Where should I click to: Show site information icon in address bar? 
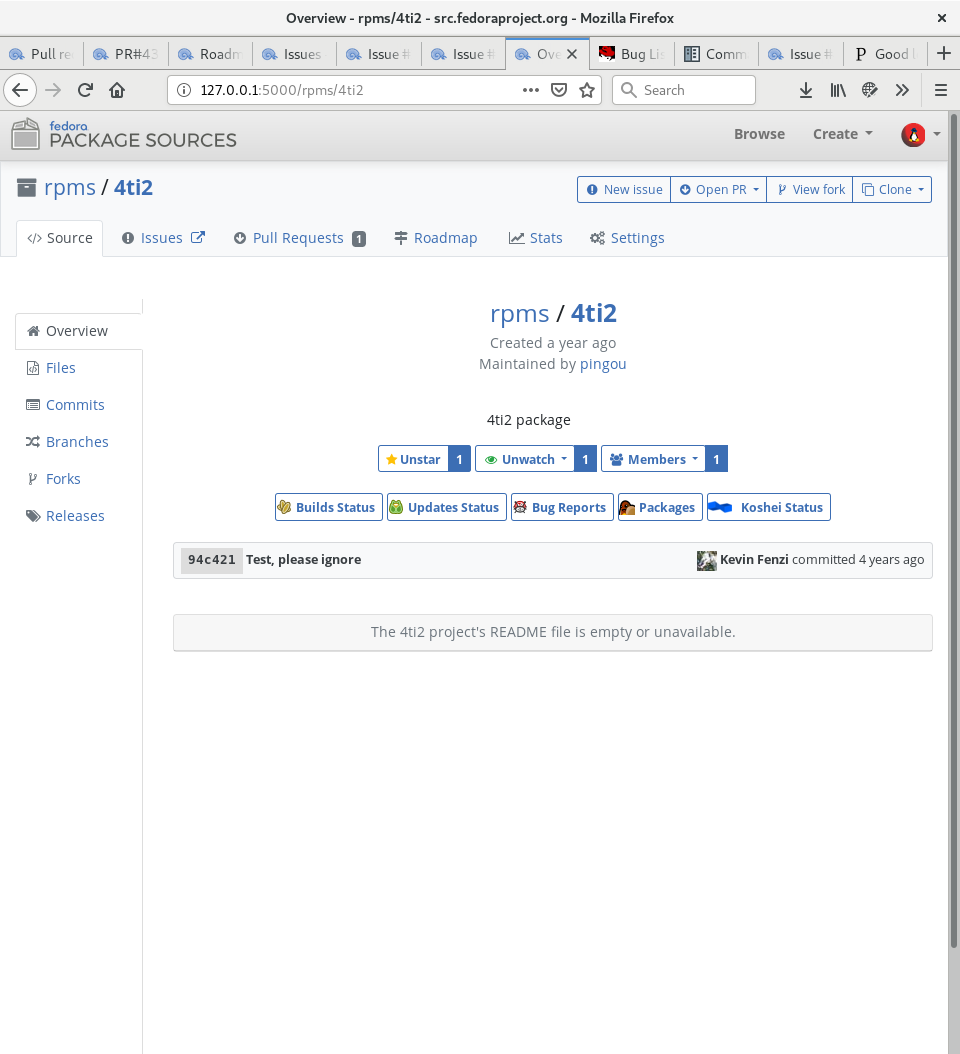click(184, 90)
